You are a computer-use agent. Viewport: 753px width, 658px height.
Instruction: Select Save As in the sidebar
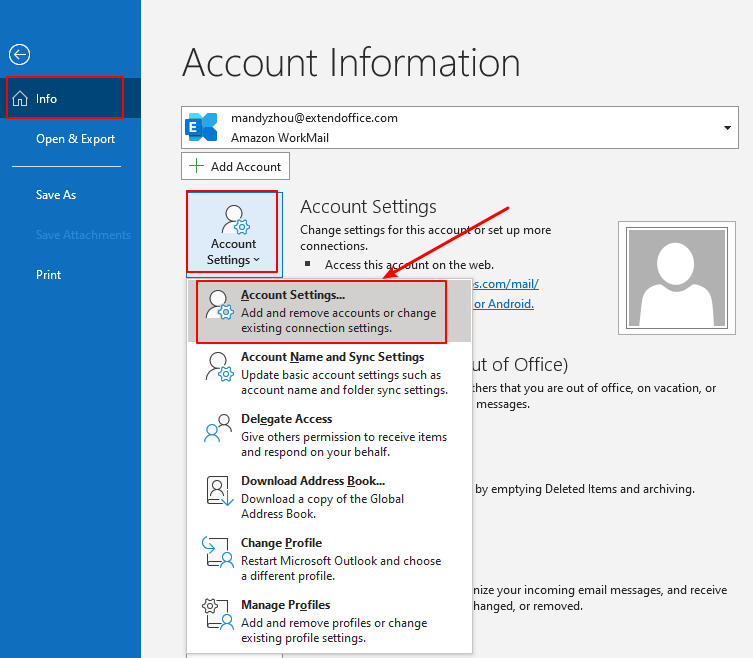[x=56, y=195]
